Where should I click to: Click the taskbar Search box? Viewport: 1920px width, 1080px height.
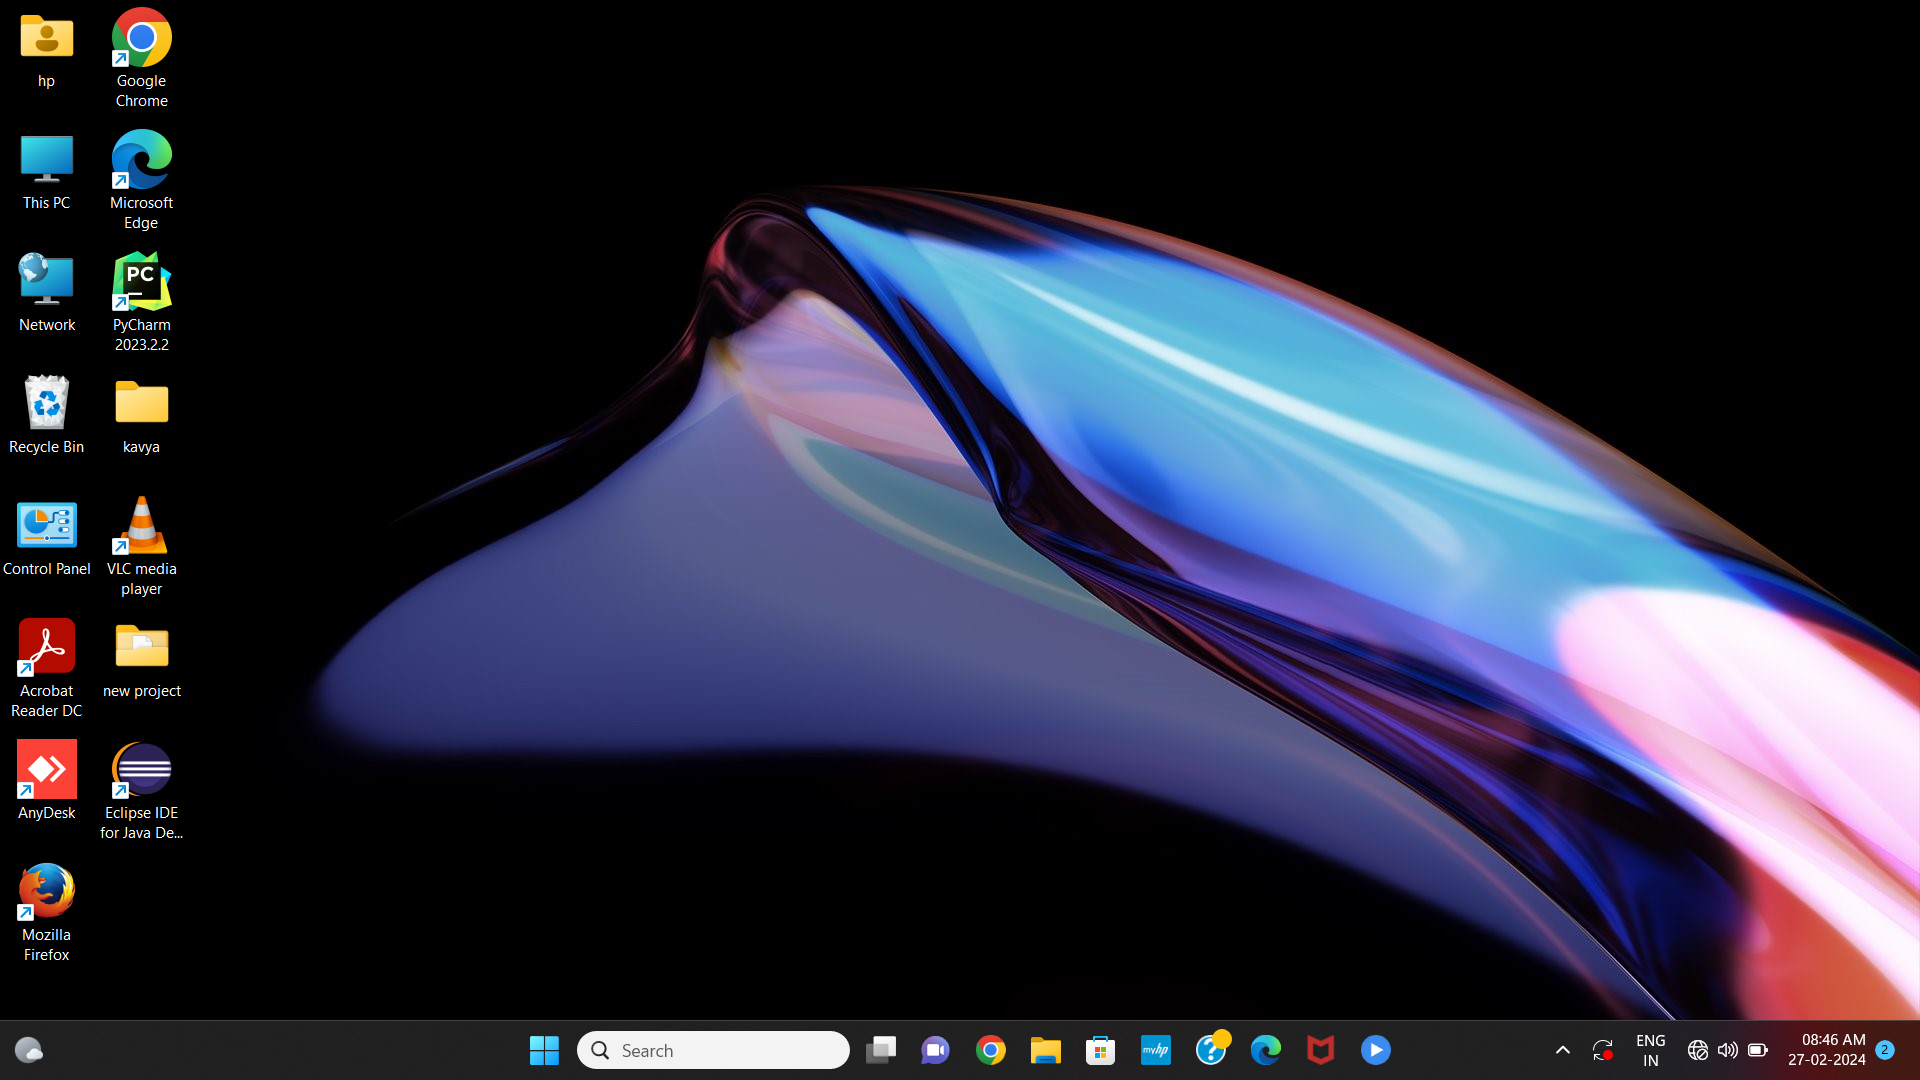click(713, 1050)
